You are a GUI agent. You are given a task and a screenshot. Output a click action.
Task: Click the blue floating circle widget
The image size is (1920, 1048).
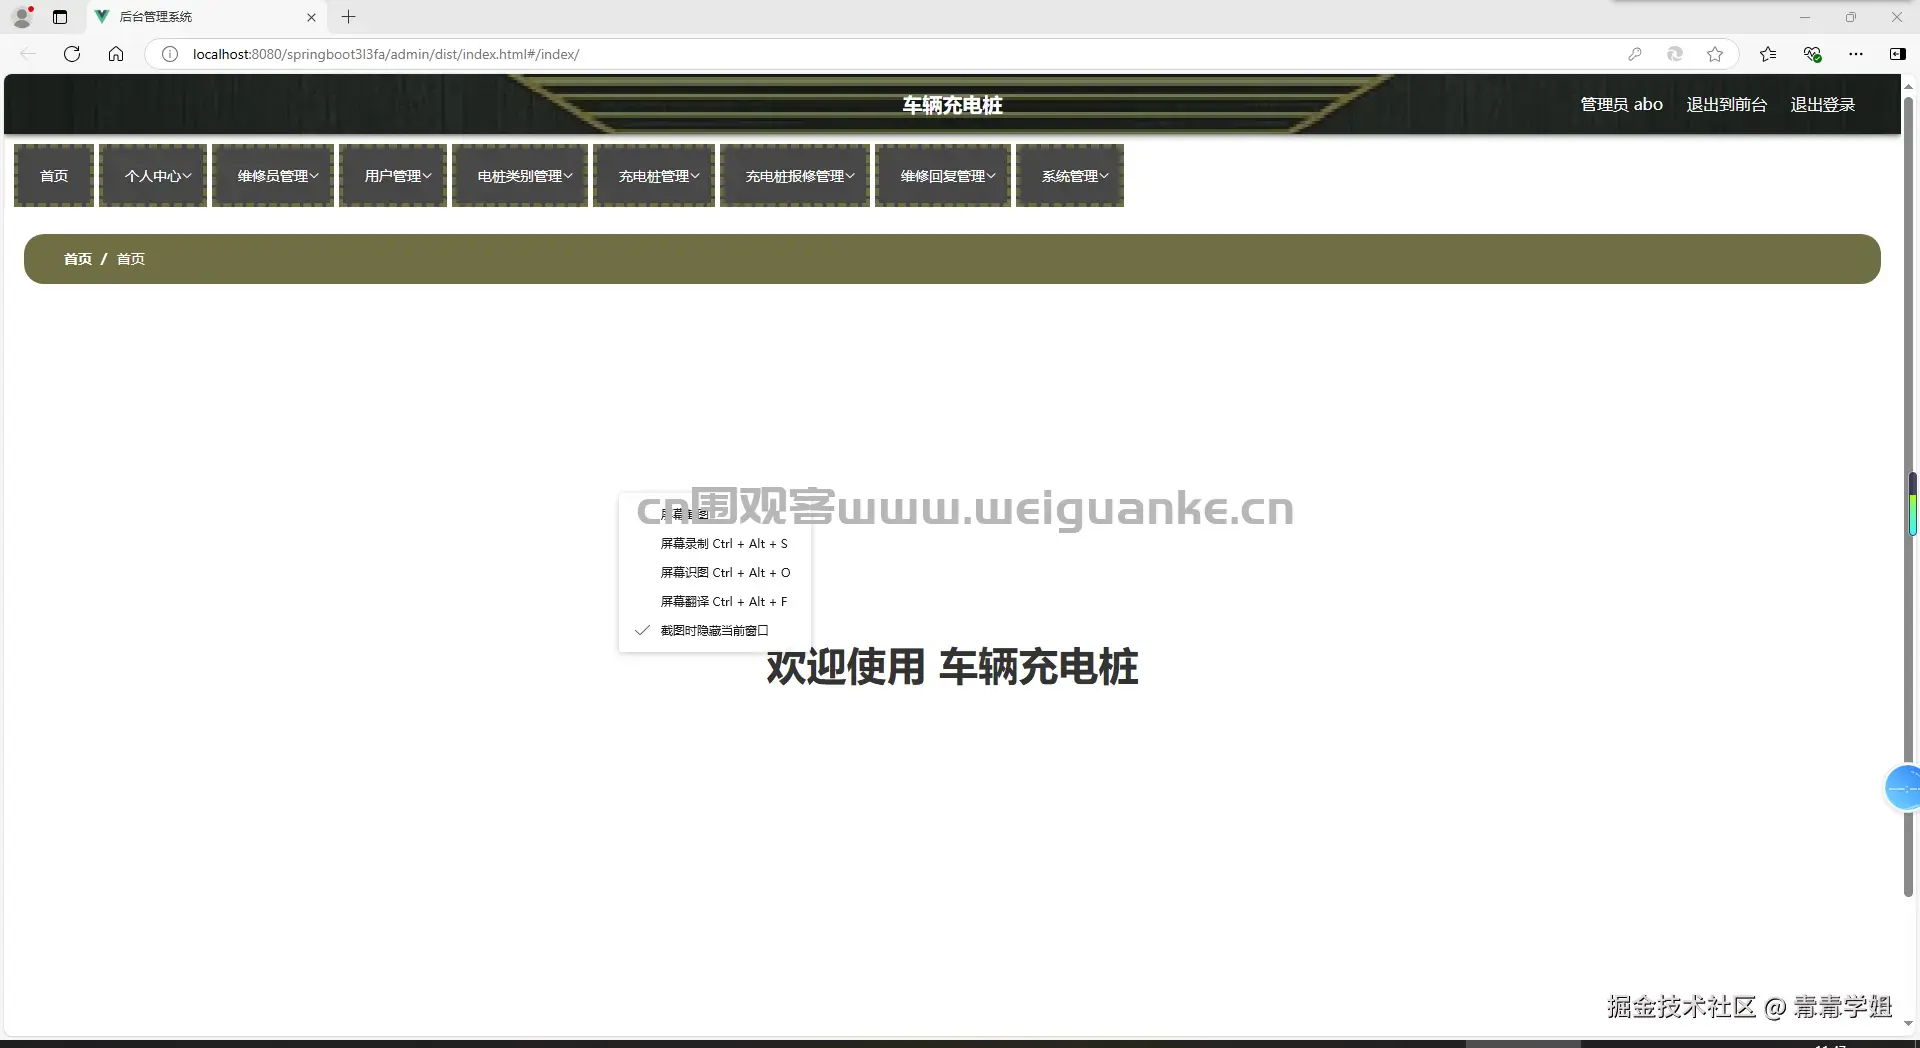(x=1902, y=788)
